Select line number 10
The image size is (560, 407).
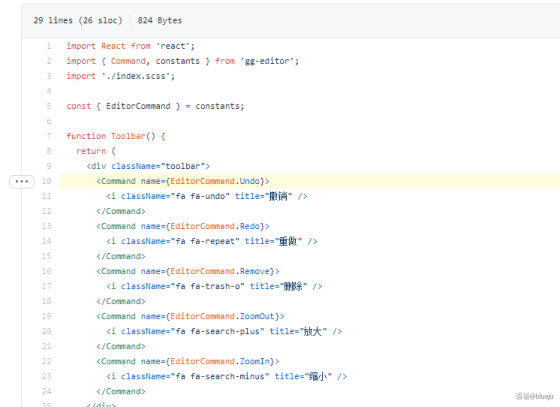click(47, 181)
